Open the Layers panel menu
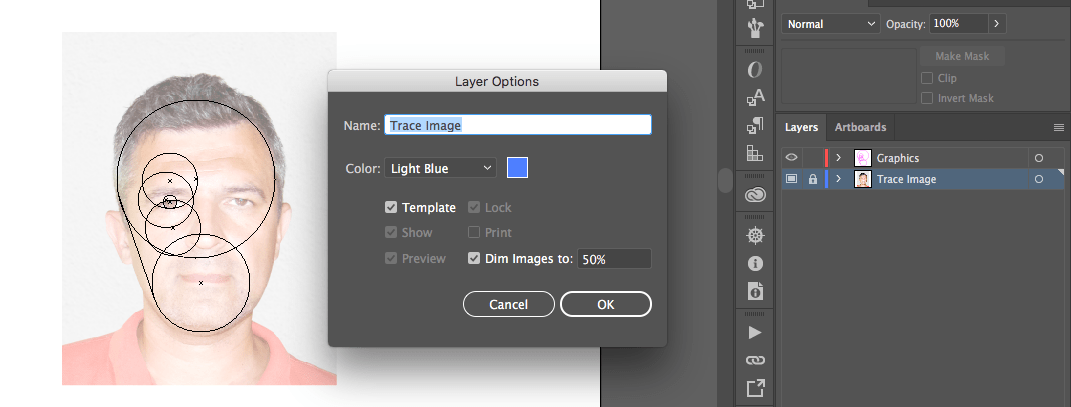The width and height of the screenshot is (1071, 407). [1059, 127]
